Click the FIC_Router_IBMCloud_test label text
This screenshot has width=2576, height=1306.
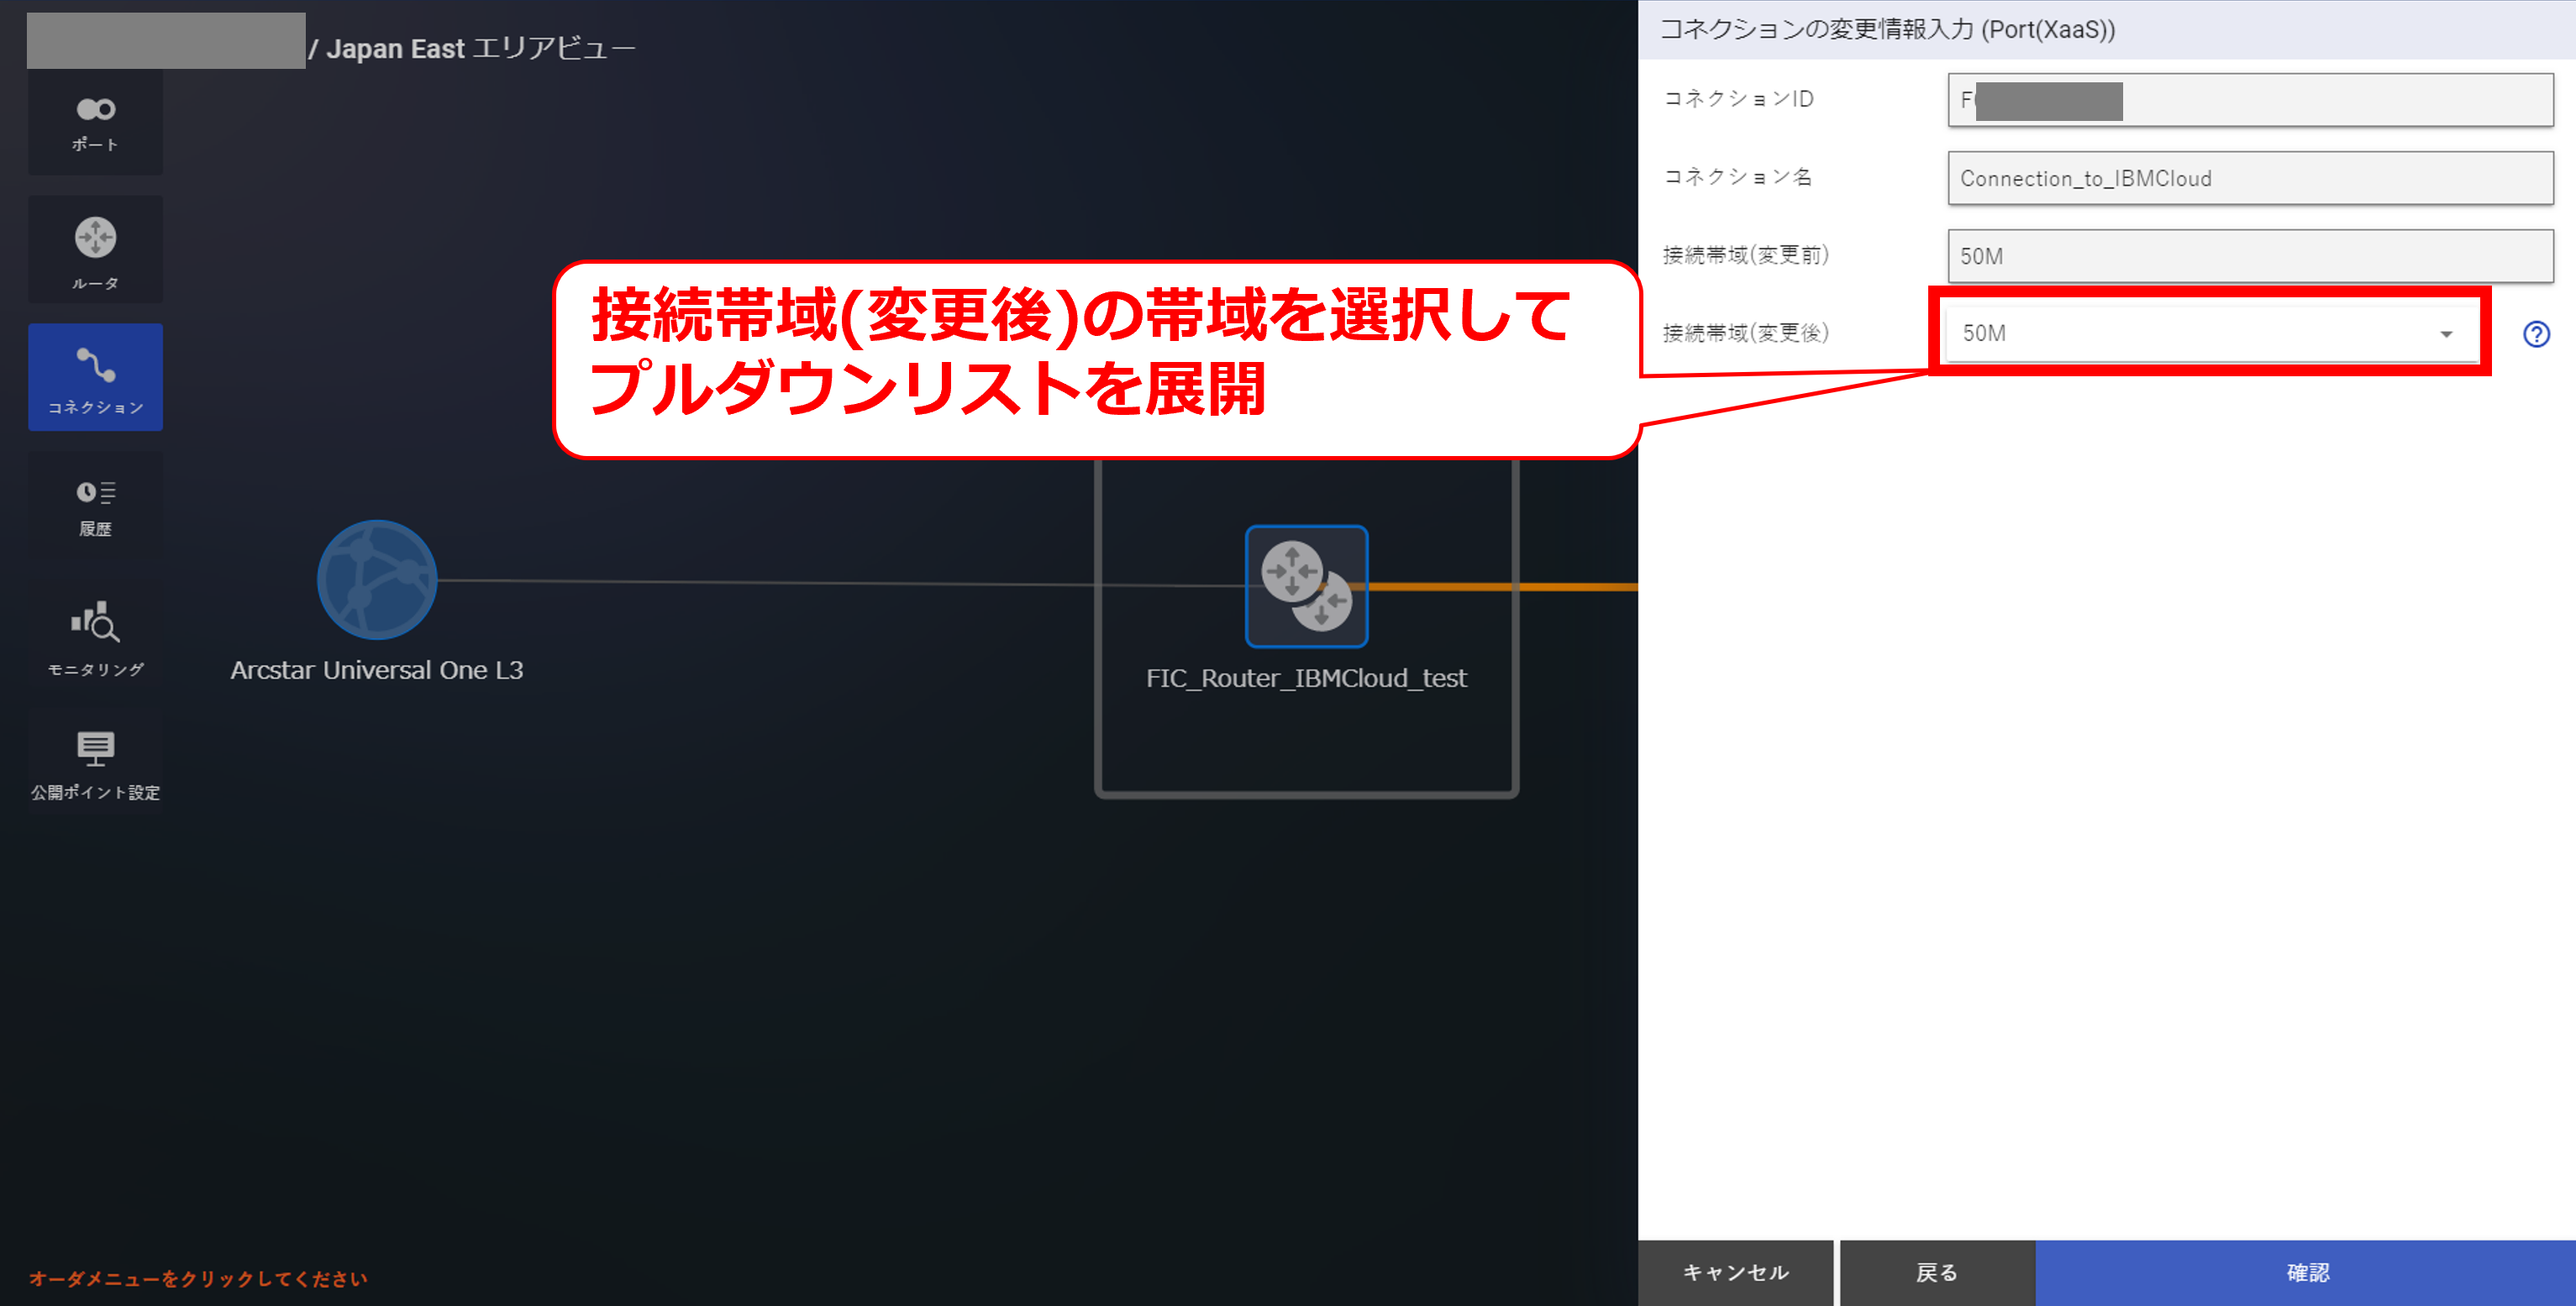click(x=1306, y=678)
